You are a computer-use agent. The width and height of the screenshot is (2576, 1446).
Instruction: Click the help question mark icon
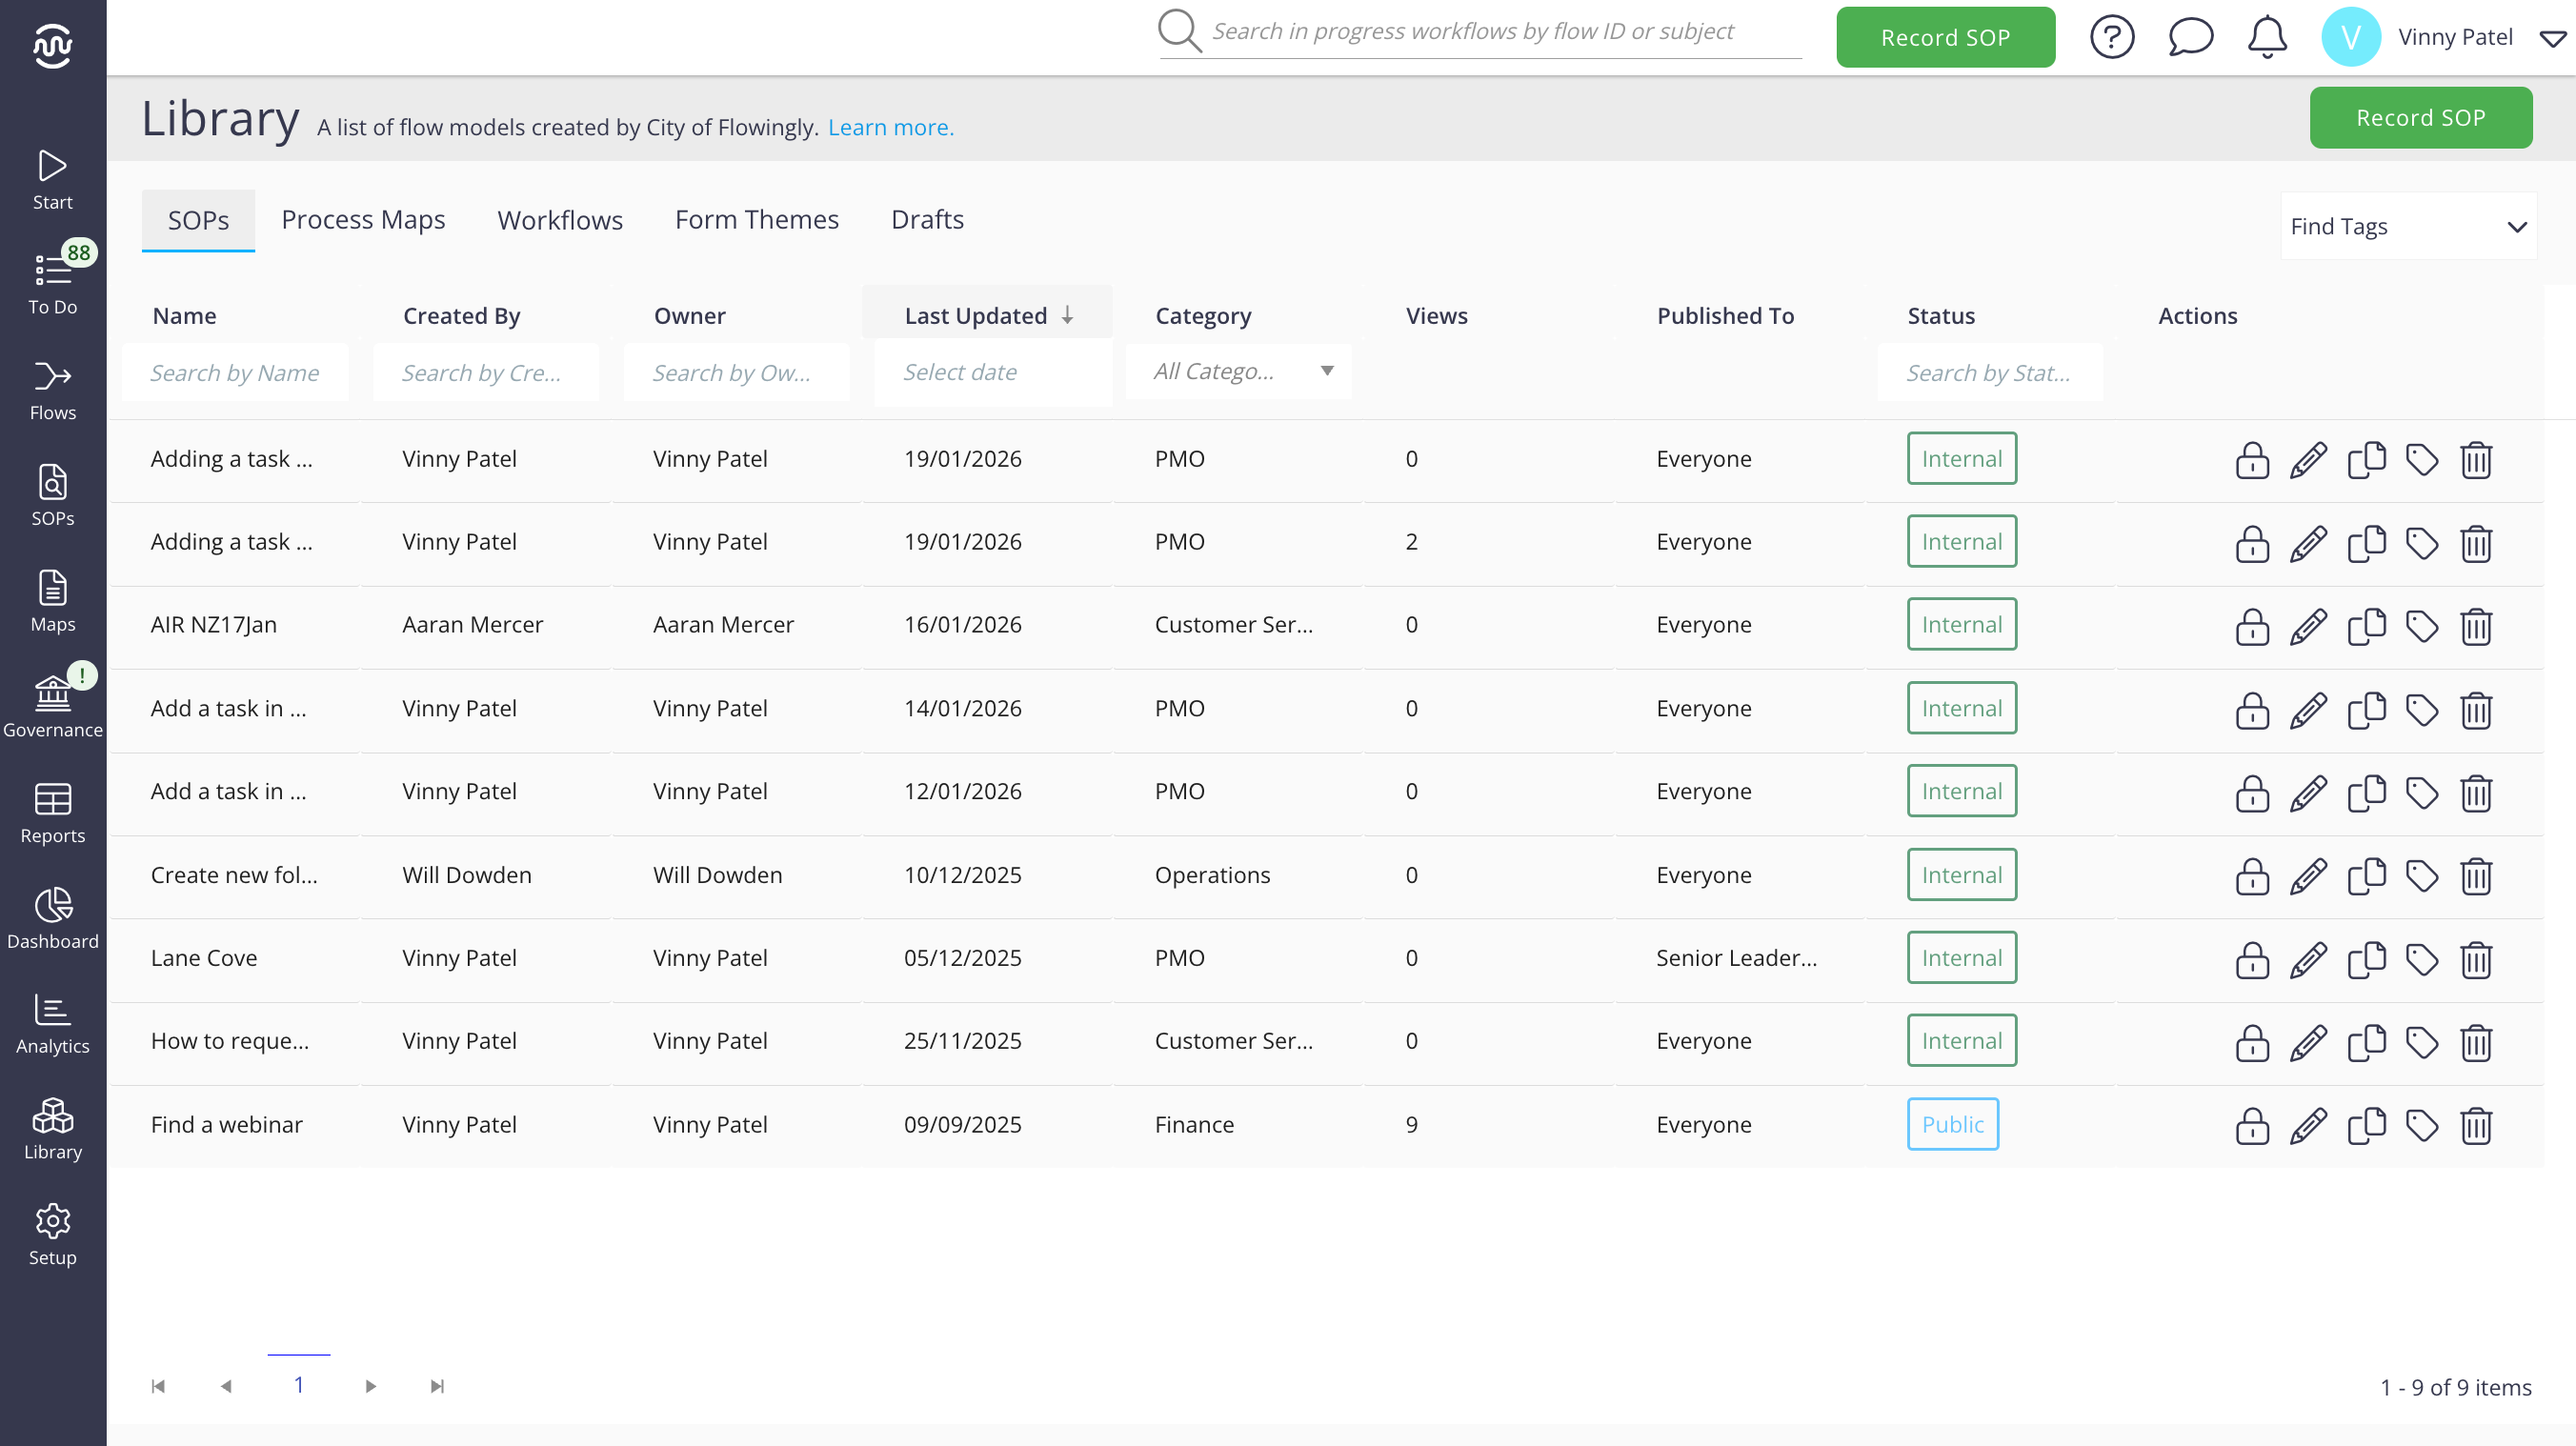pyautogui.click(x=2111, y=37)
